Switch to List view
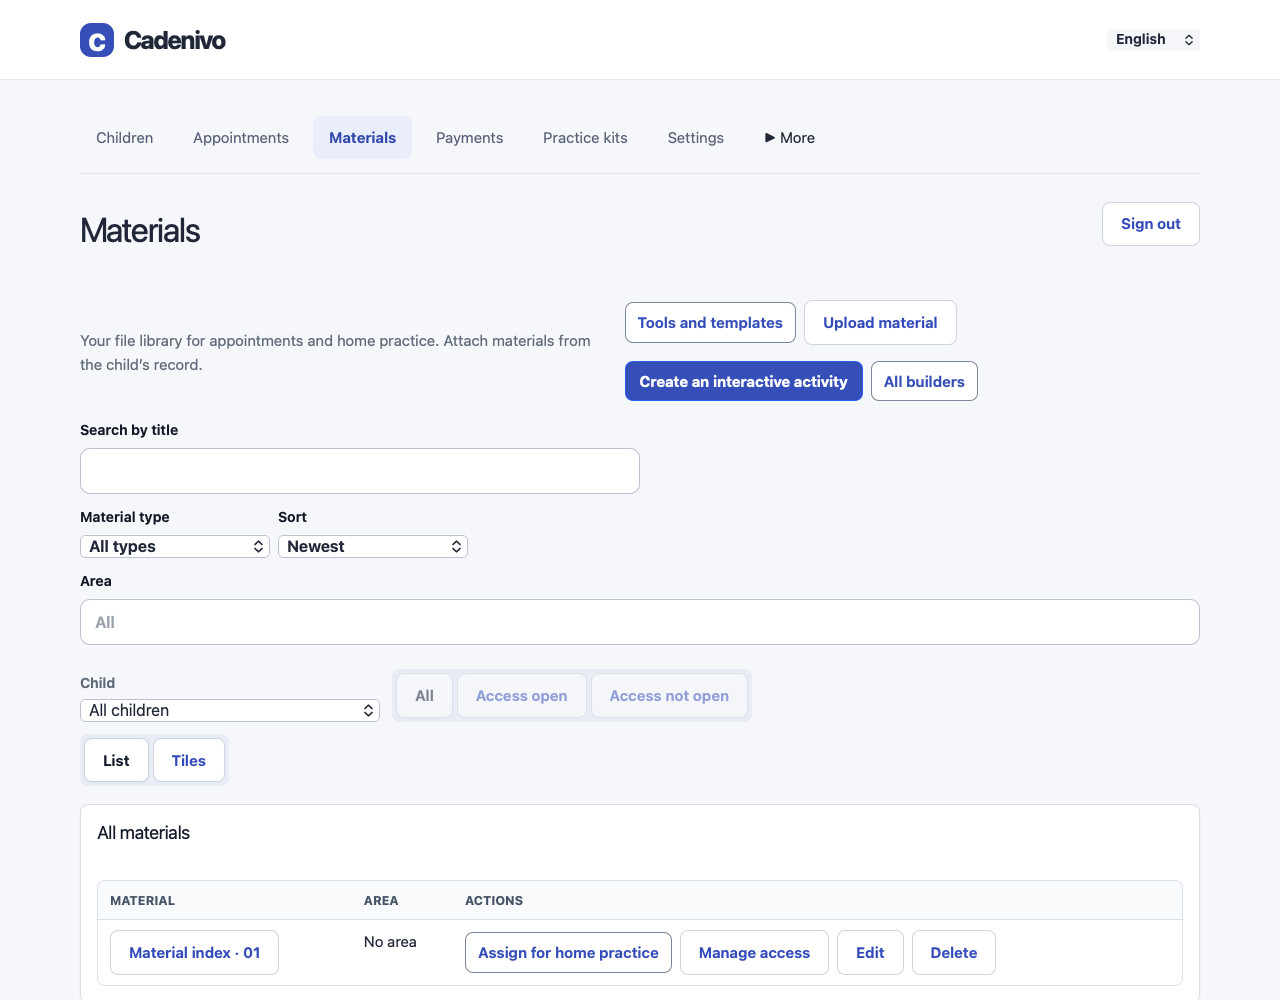The image size is (1280, 1000). 116,761
